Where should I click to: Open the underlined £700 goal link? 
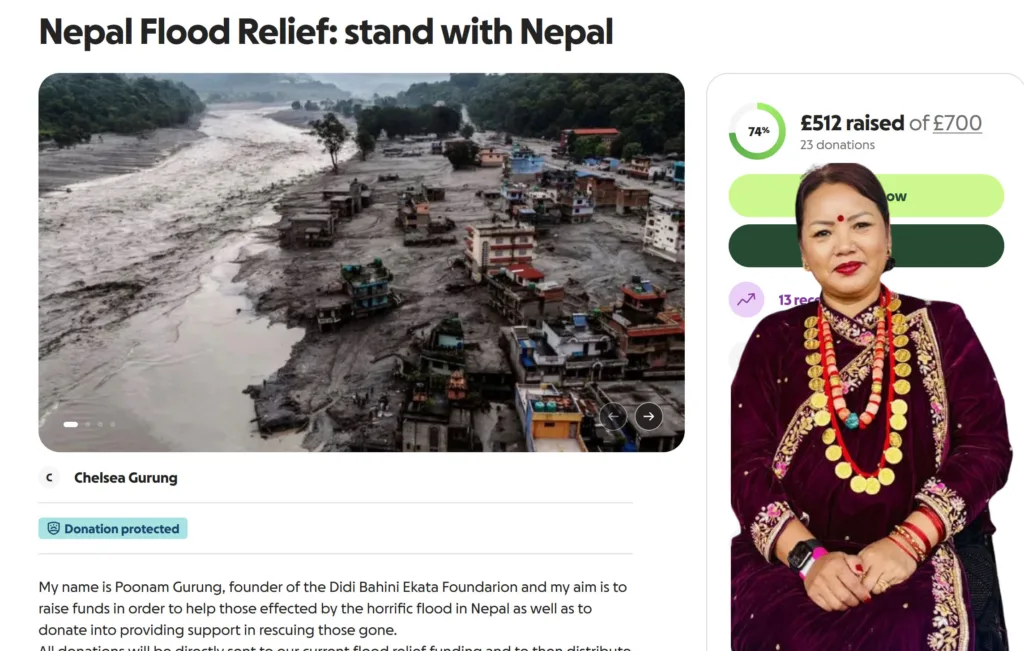957,123
